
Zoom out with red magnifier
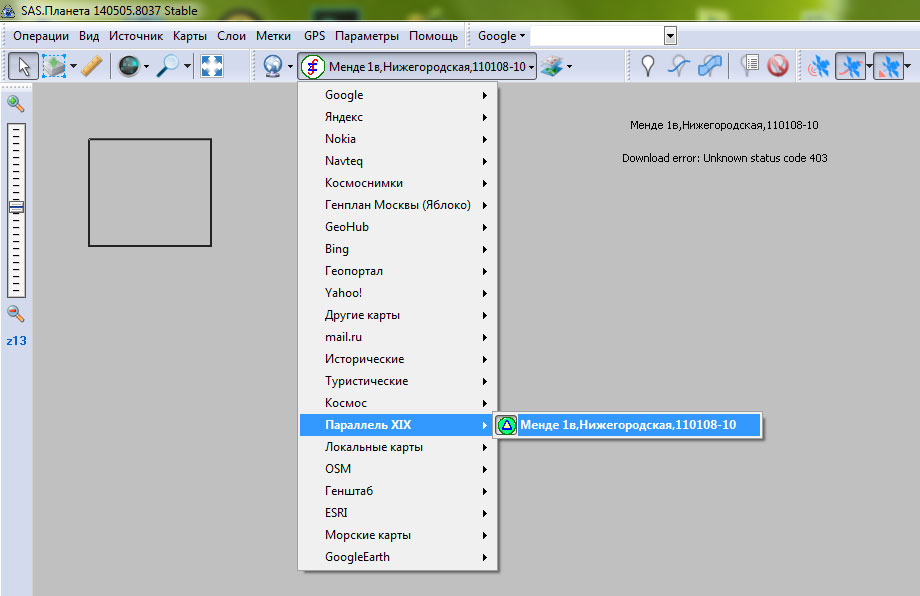pyautogui.click(x=16, y=314)
